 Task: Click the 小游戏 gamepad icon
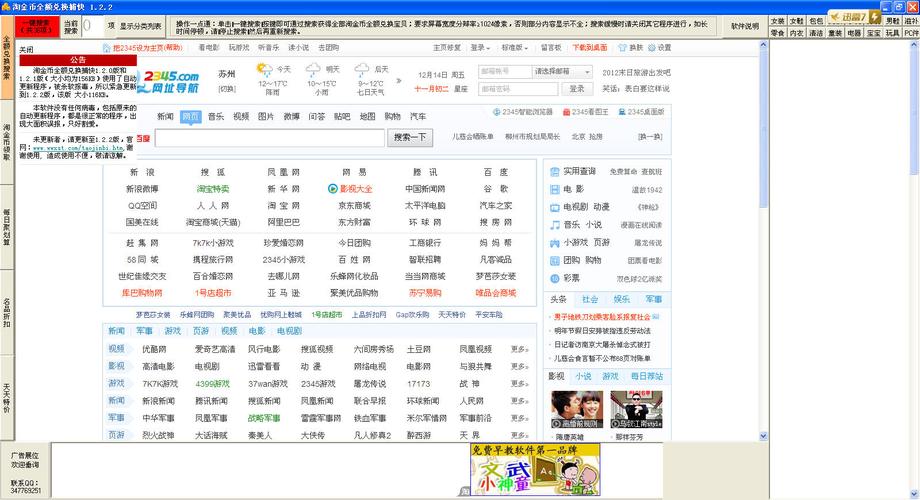[554, 242]
